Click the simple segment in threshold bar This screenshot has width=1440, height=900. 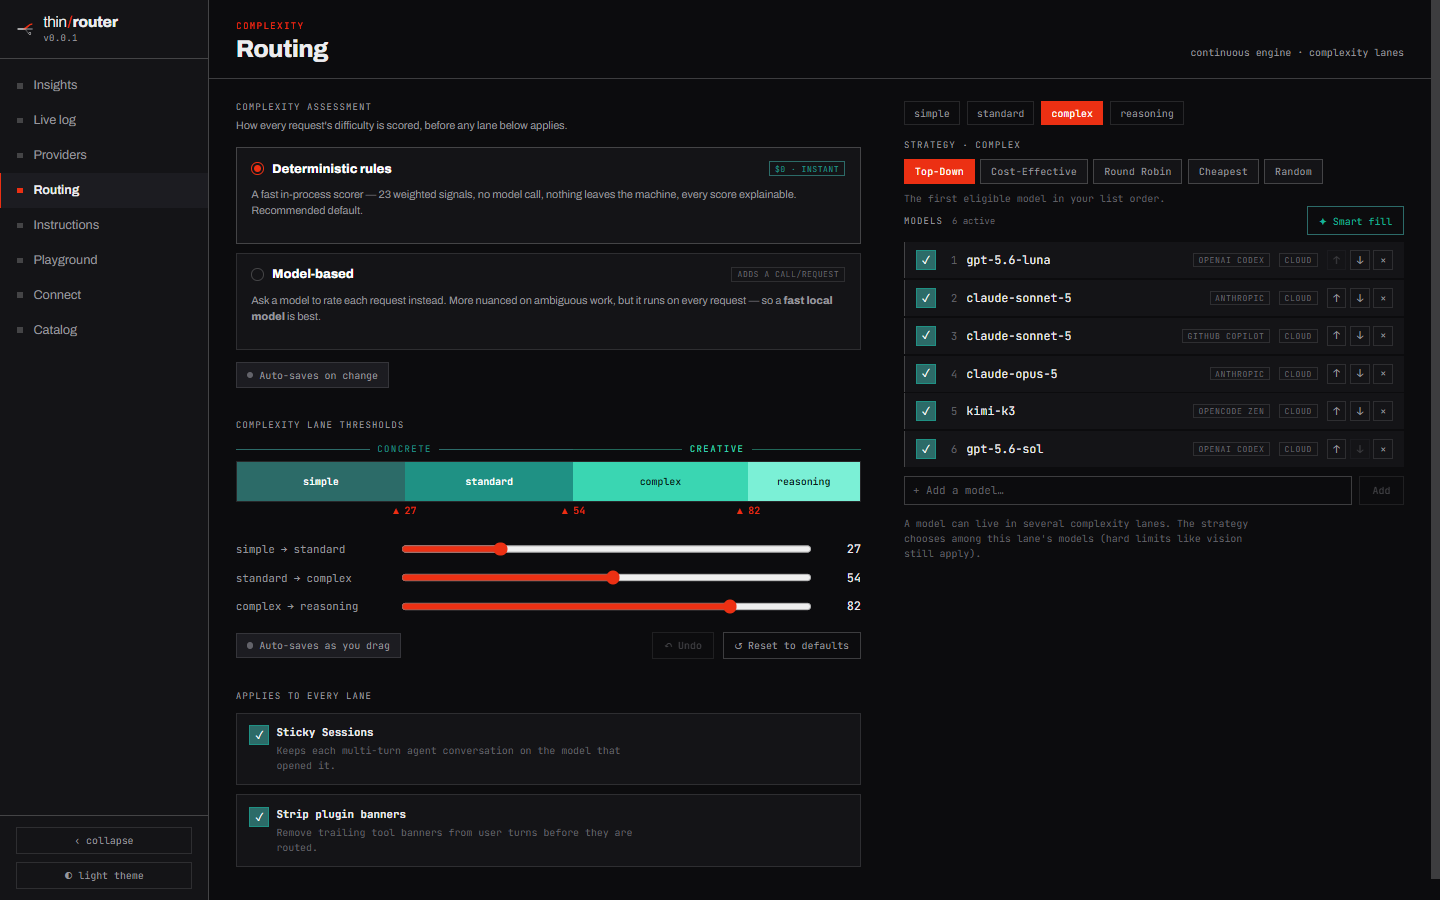coord(321,481)
